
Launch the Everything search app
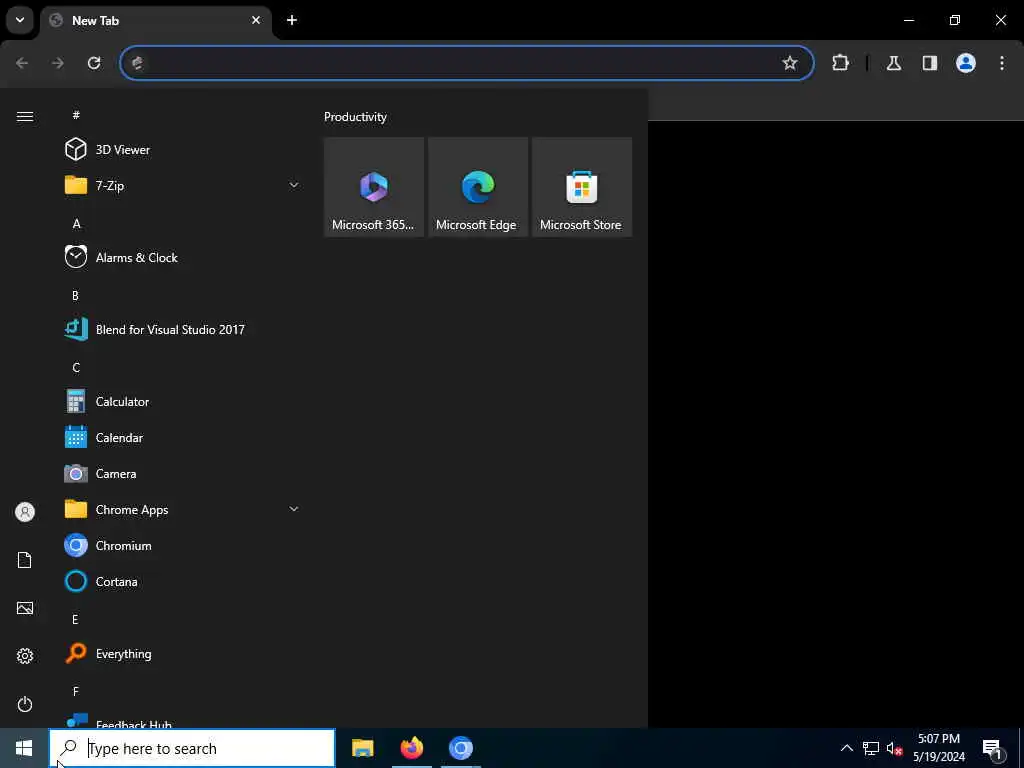183,654
